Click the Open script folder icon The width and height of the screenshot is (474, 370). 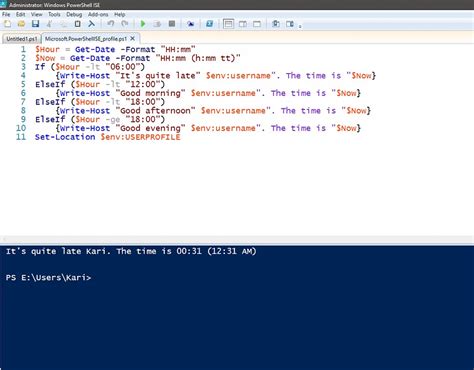click(21, 24)
